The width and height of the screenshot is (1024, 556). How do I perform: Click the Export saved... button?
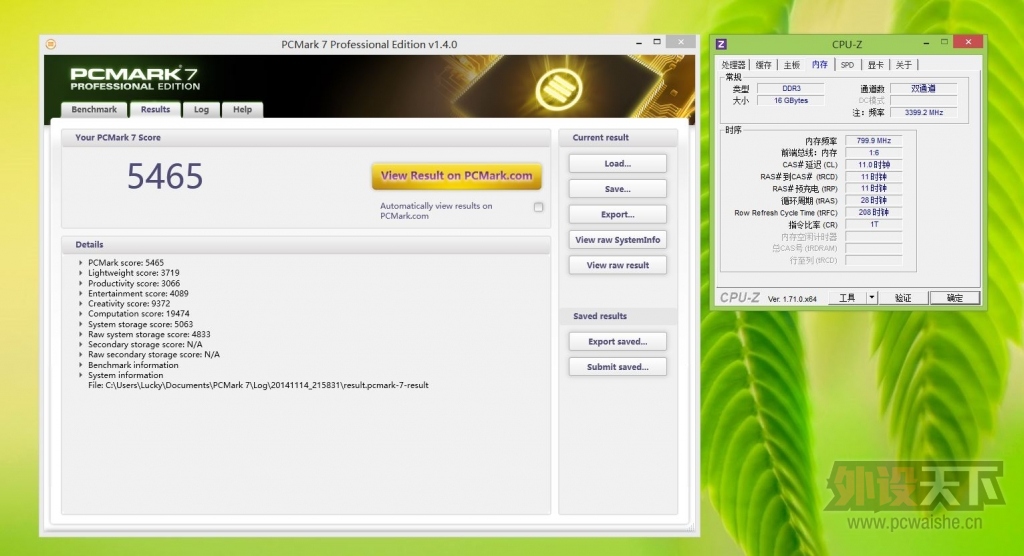point(618,342)
